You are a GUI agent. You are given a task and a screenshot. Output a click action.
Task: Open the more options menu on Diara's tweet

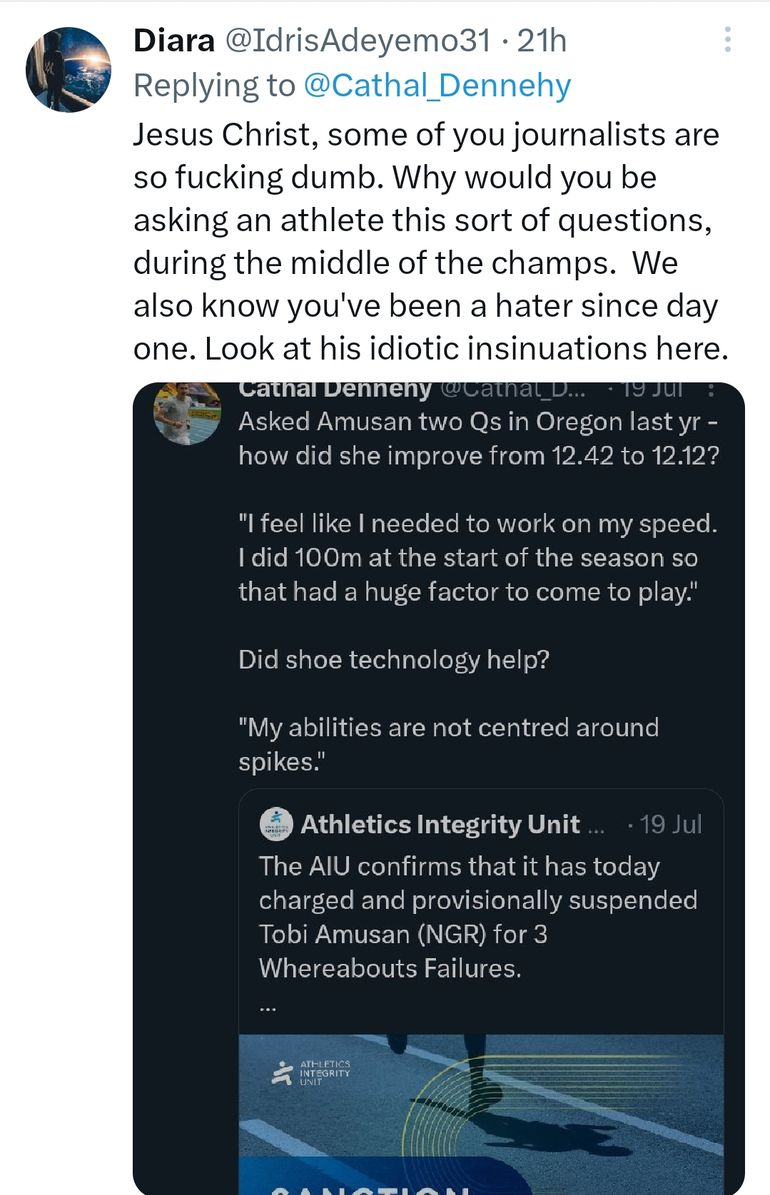(x=727, y=41)
